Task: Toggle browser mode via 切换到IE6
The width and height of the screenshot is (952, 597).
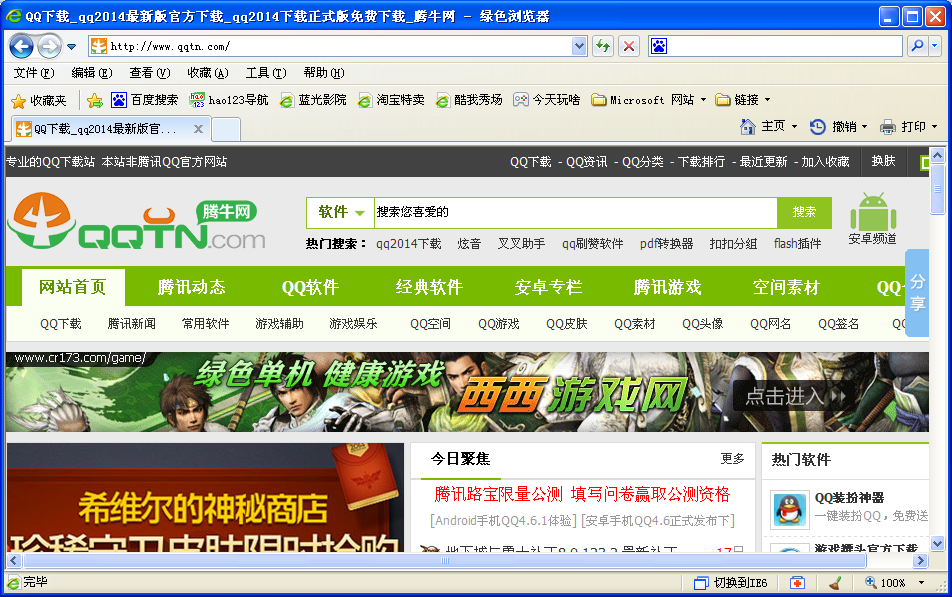Action: tap(731, 583)
